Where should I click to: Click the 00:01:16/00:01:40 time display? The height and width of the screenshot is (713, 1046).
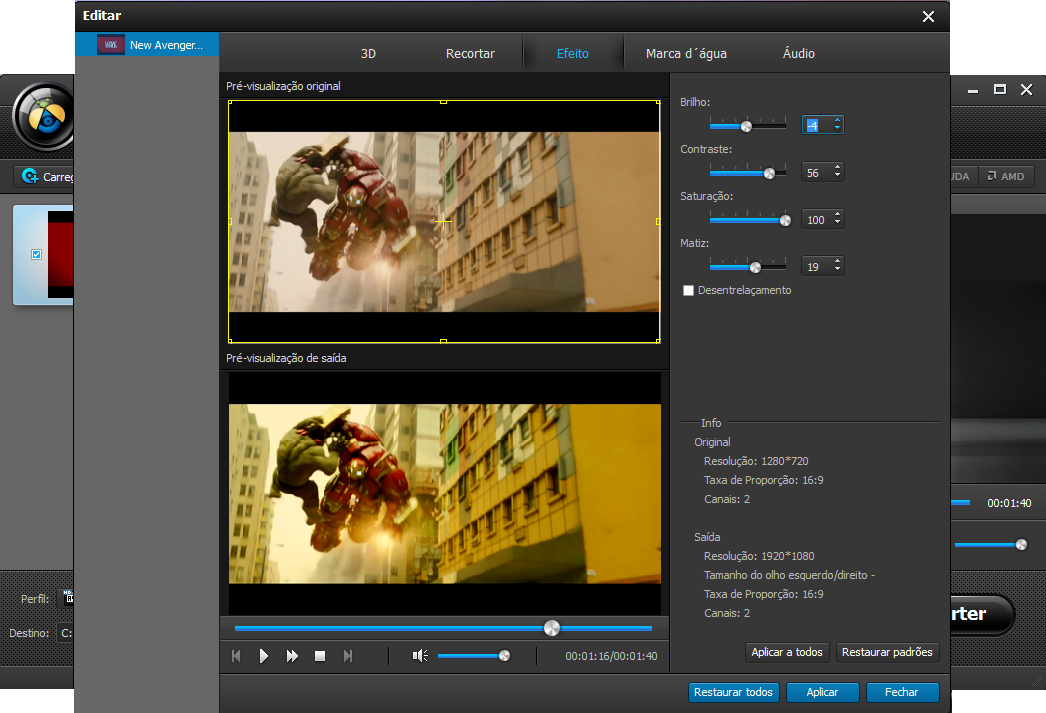(x=611, y=656)
